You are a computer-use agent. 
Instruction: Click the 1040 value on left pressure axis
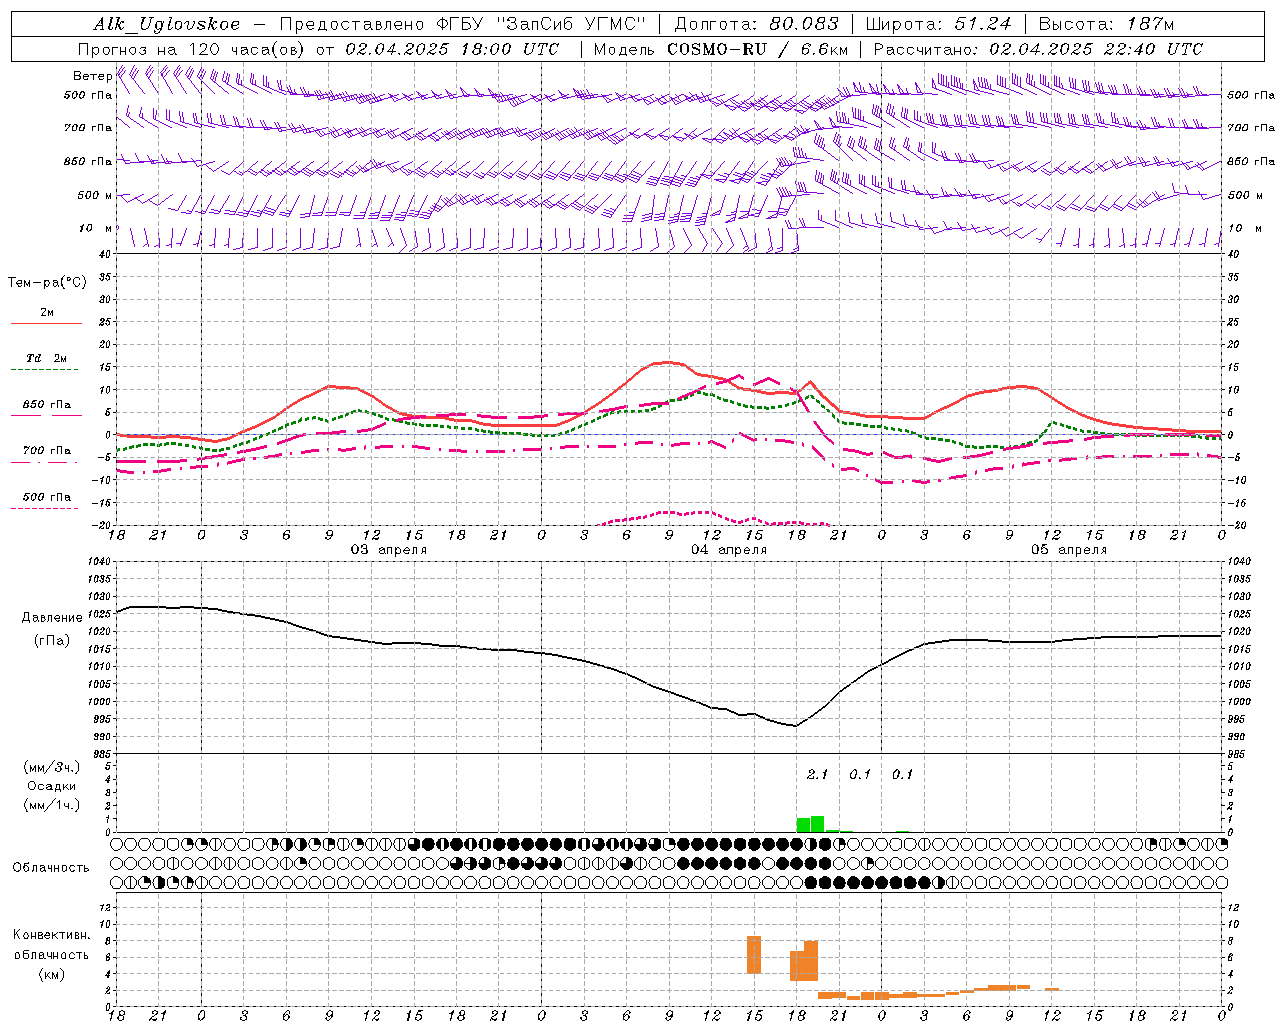tap(98, 561)
